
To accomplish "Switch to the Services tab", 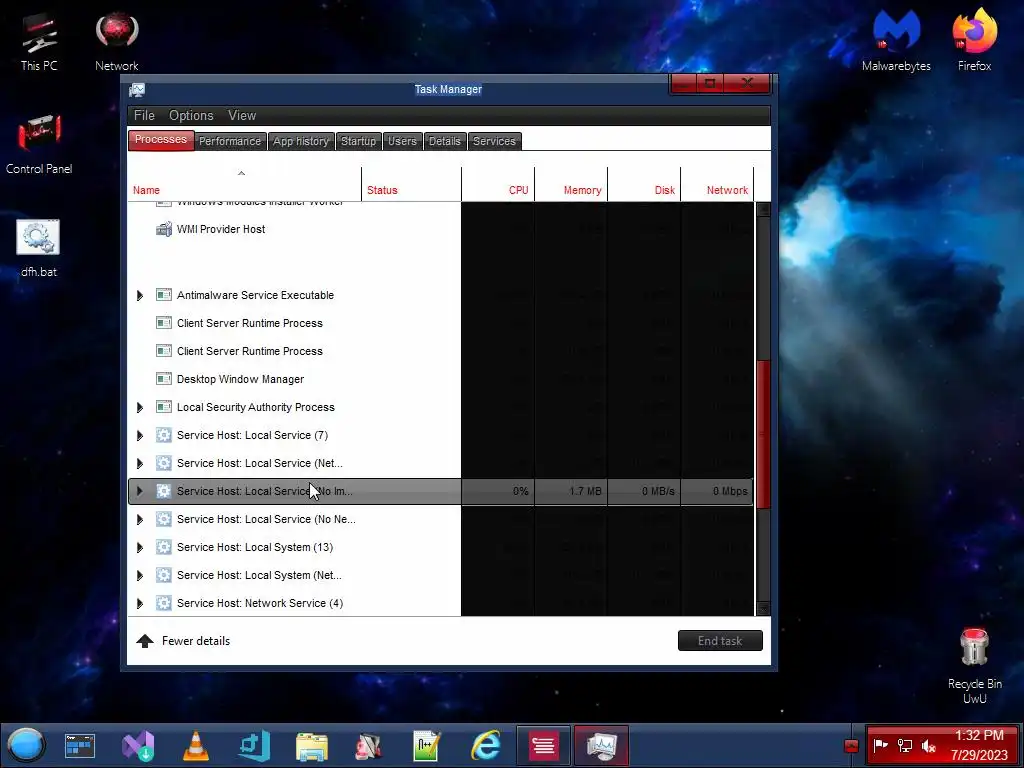I will click(x=494, y=141).
